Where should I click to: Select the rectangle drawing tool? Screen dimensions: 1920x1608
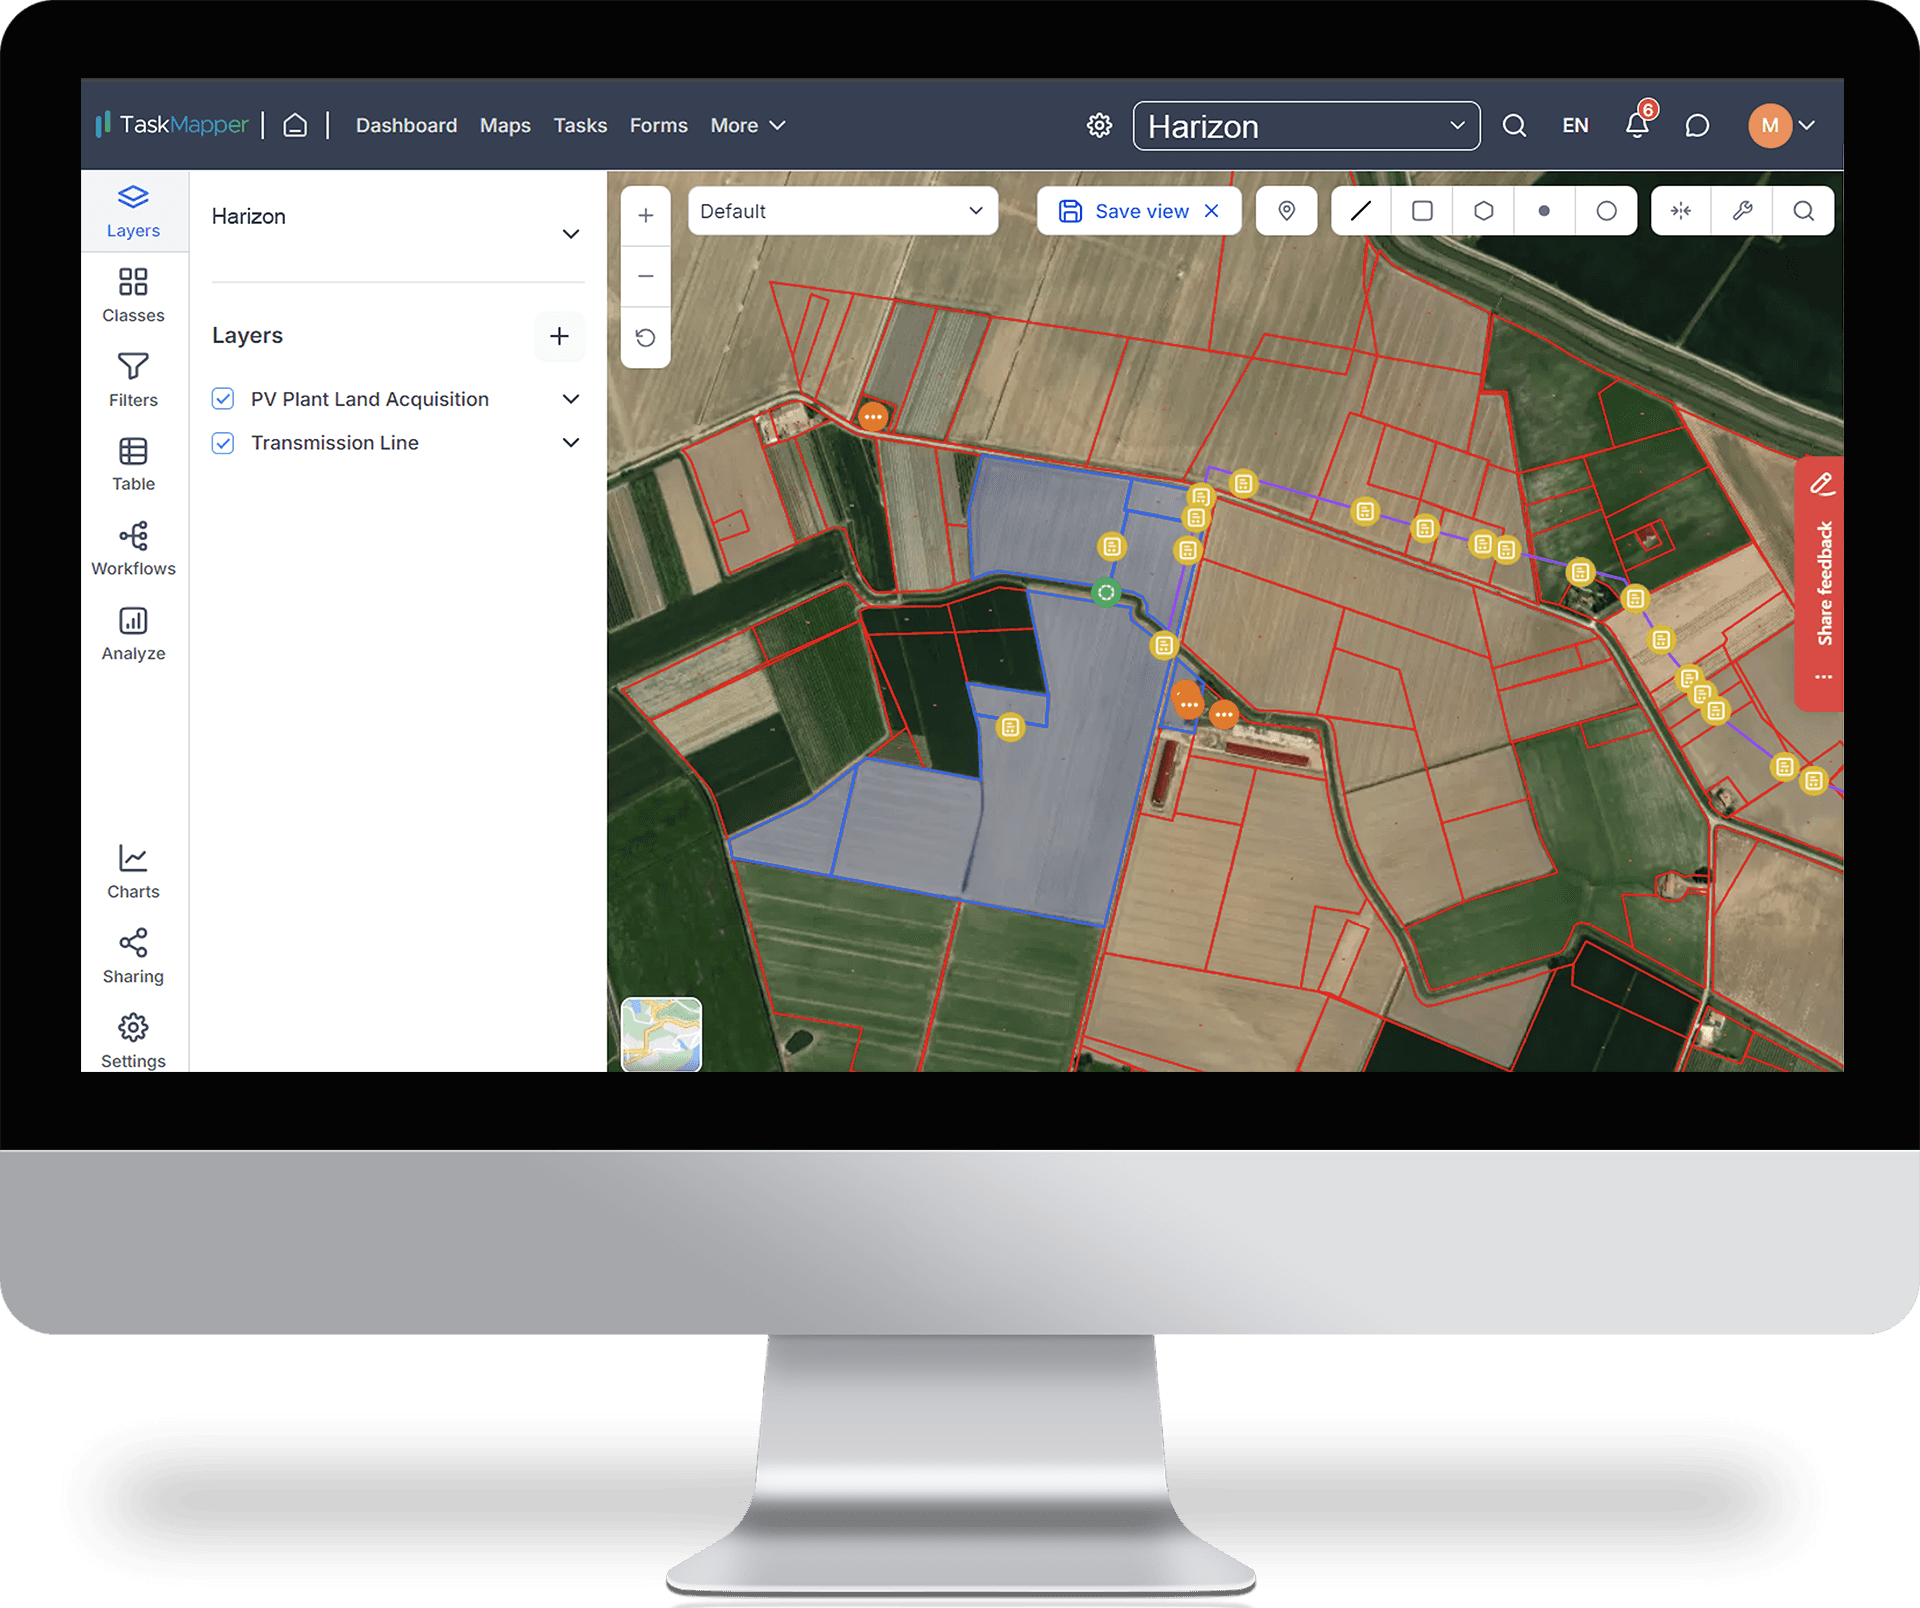(1422, 211)
